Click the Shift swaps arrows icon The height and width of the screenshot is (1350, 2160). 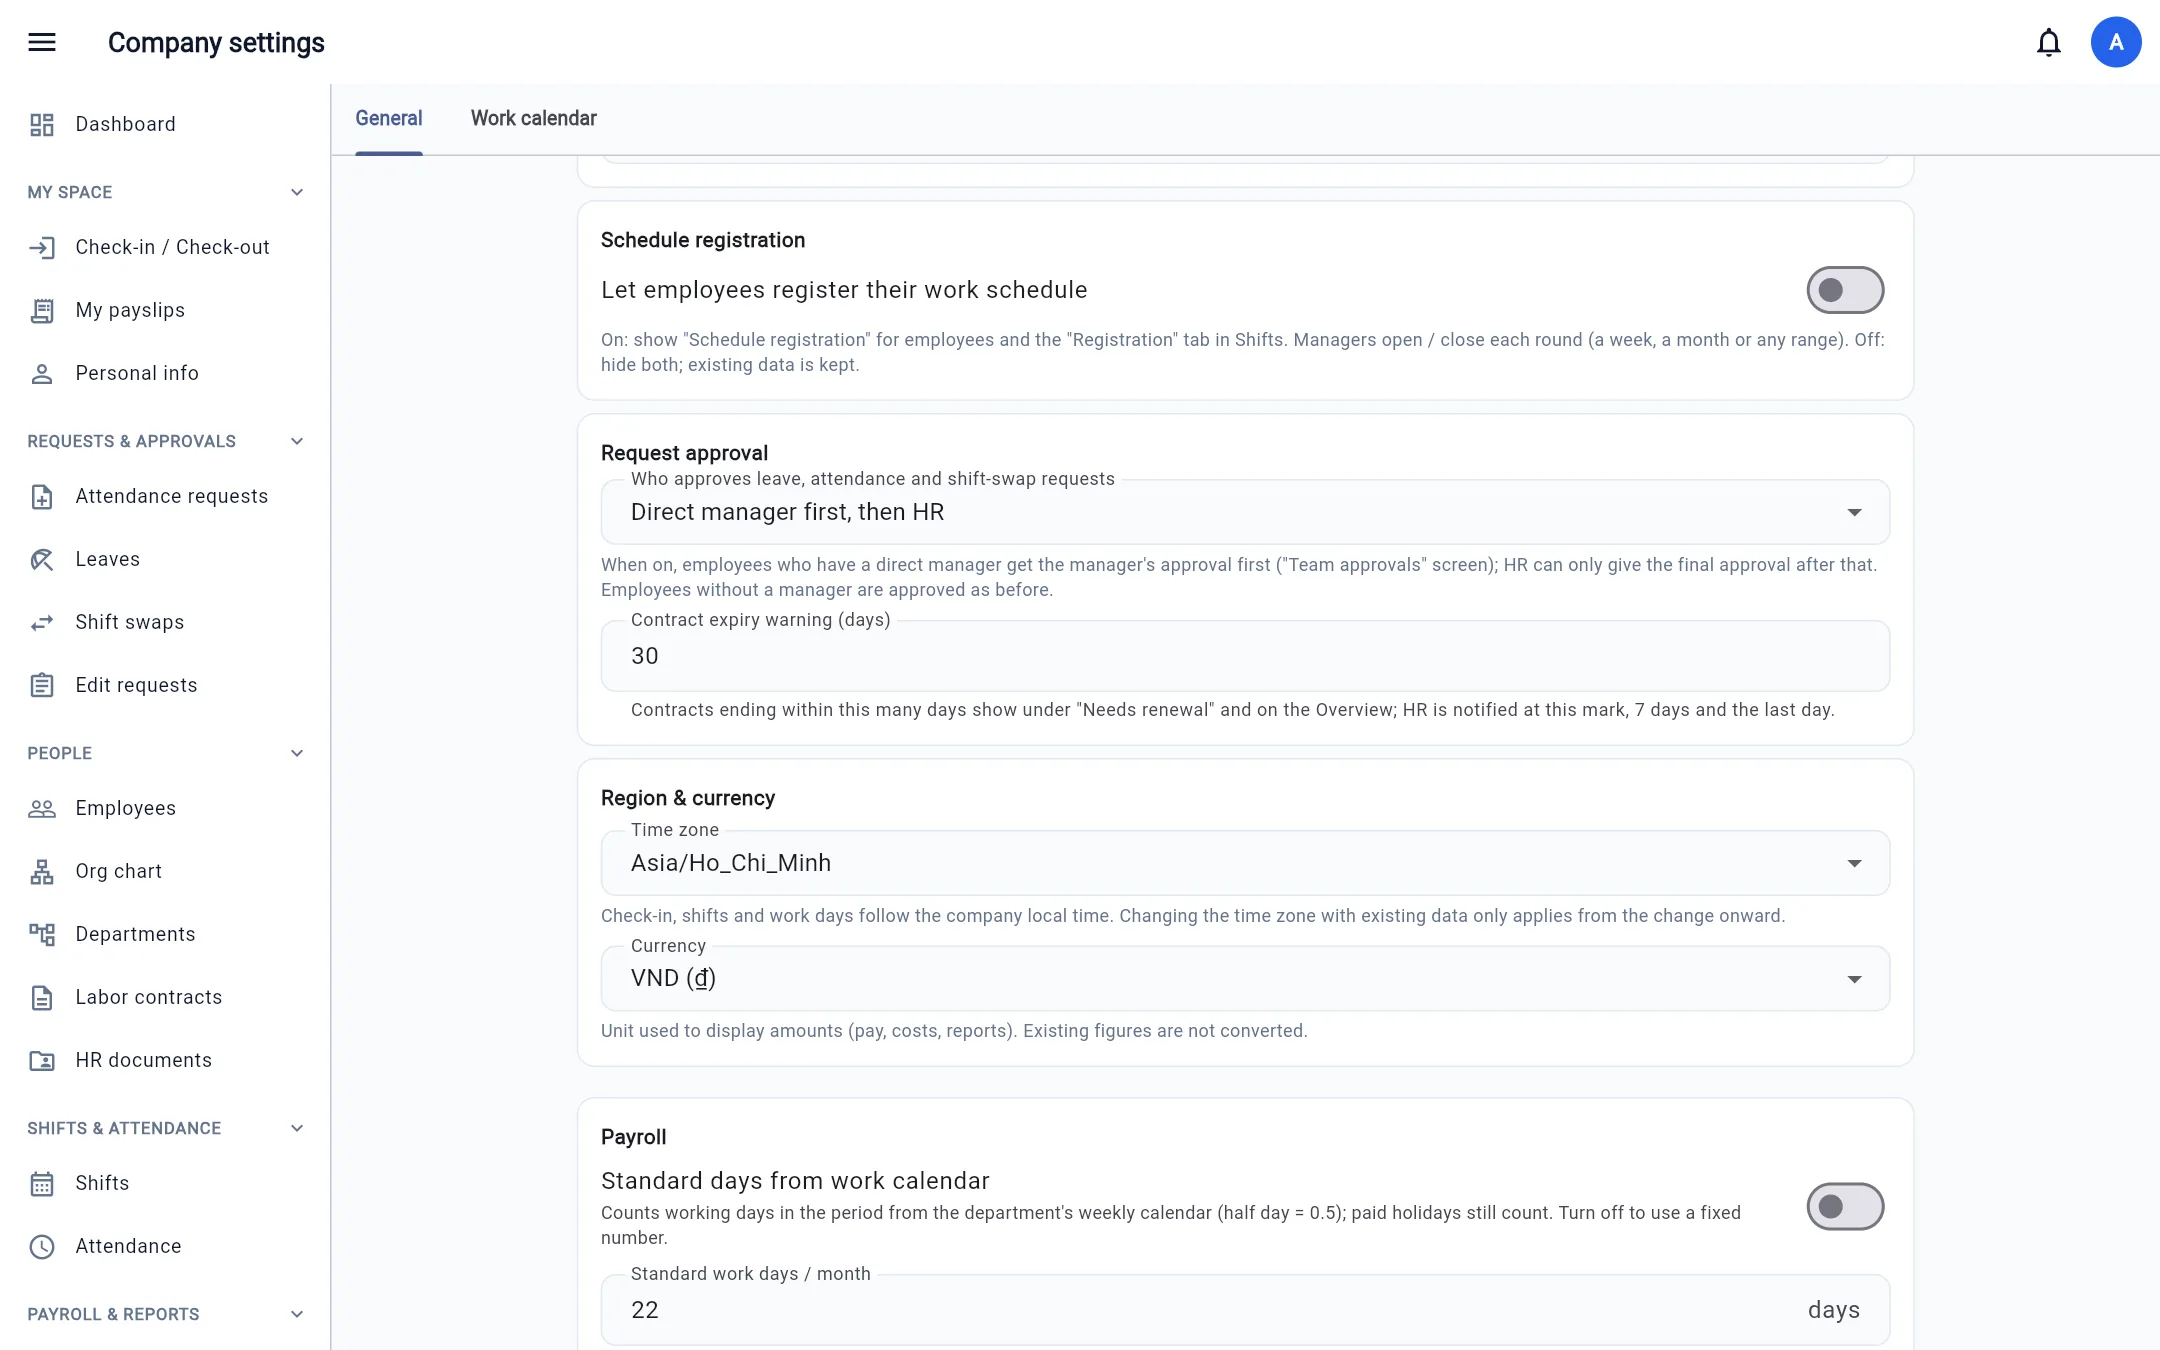[42, 622]
